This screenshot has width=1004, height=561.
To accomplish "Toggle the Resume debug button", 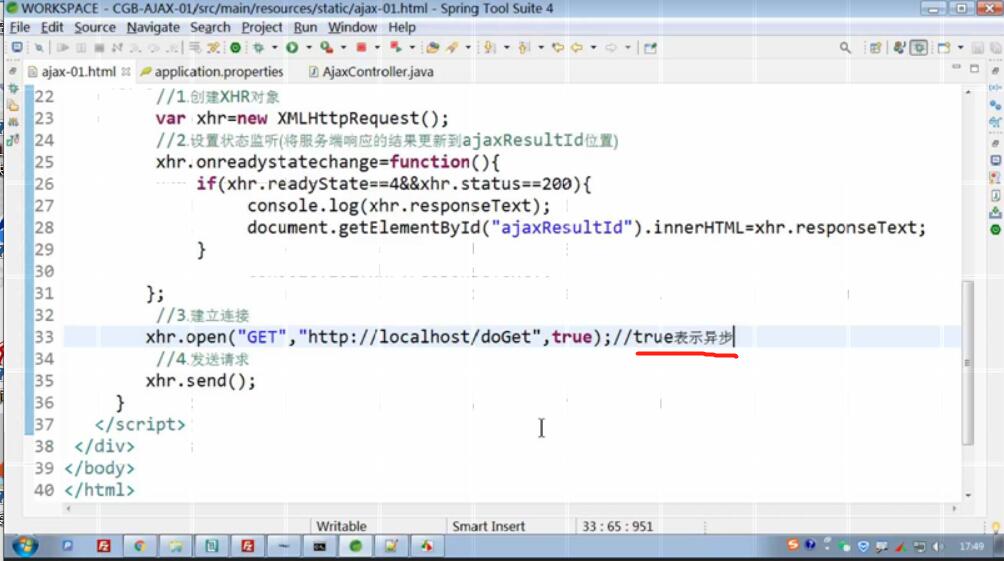I will click(63, 47).
